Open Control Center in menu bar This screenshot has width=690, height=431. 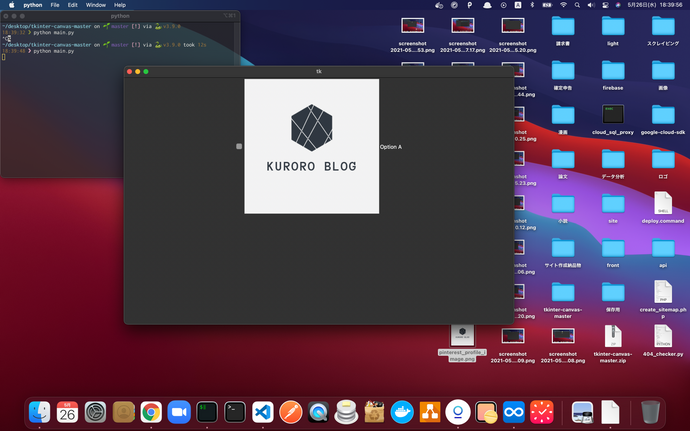pos(605,5)
